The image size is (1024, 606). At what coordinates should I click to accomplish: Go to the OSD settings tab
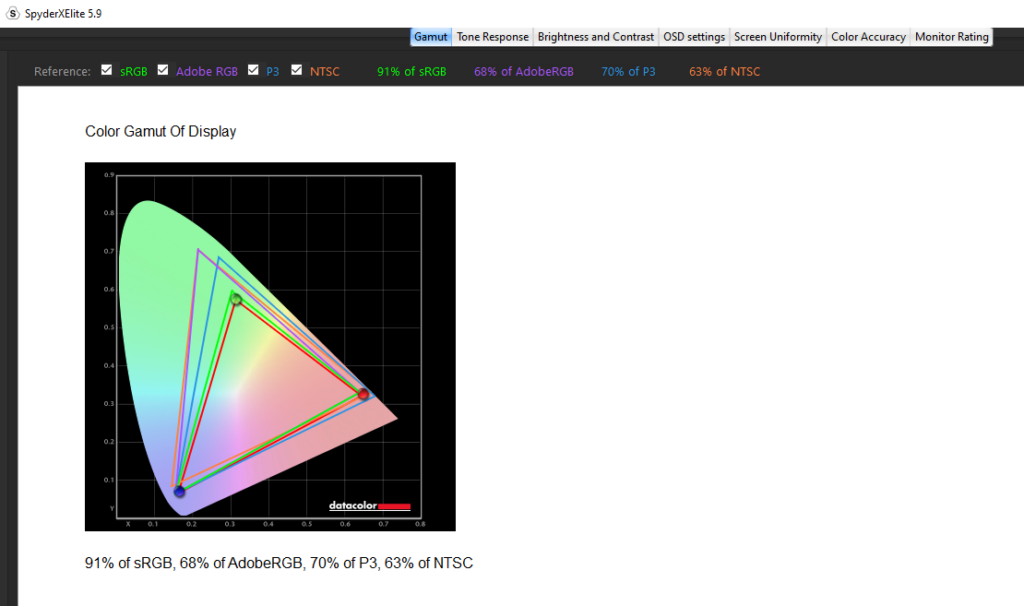point(693,37)
